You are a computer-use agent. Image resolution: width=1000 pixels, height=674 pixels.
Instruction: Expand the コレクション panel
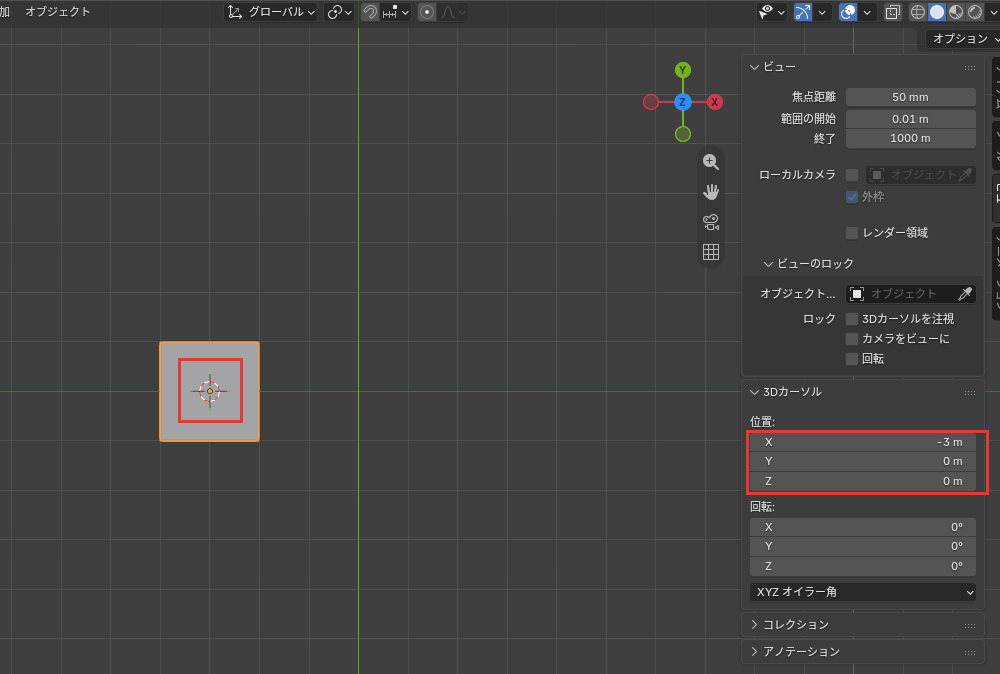[x=754, y=625]
